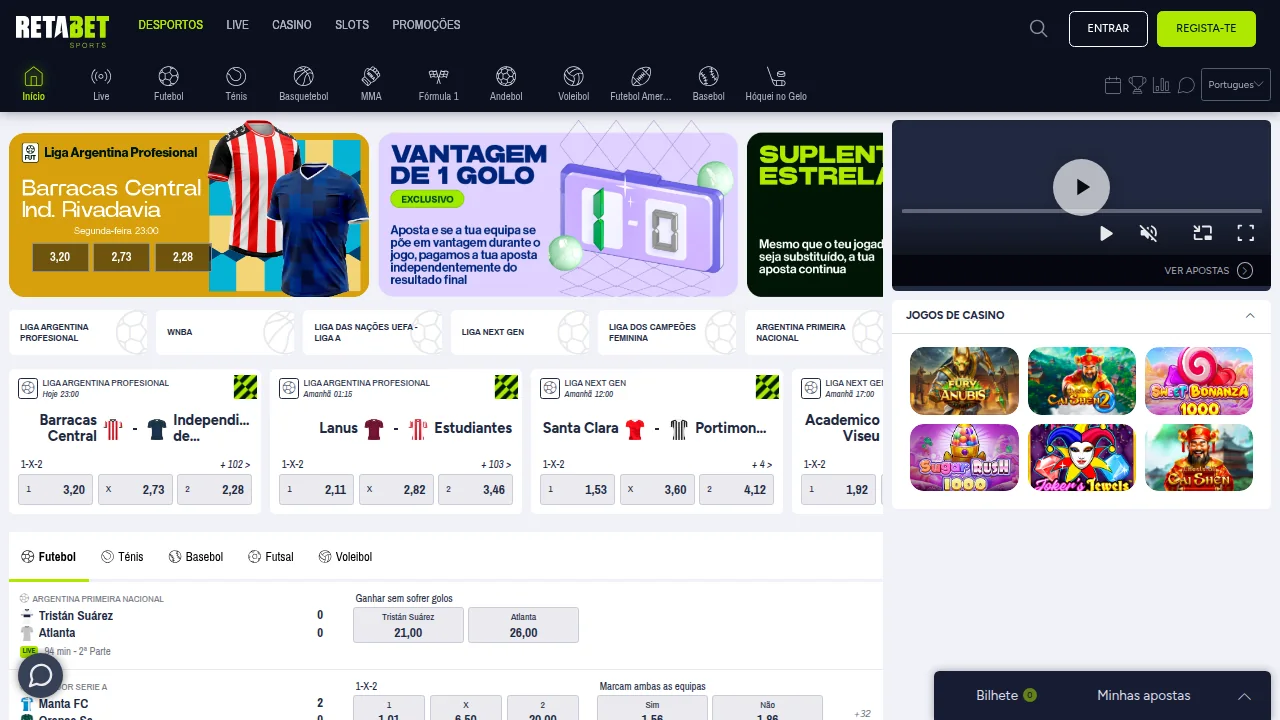This screenshot has width=1280, height=720.
Task: Click the trophy icon in the header
Action: 1137,85
